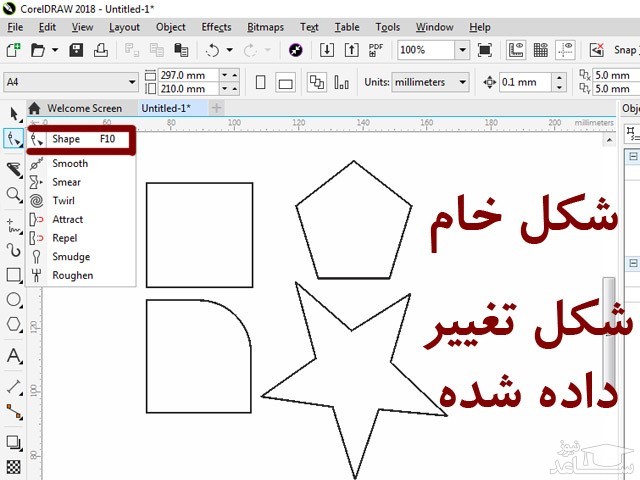640x480 pixels.
Task: Activate the Text tool
Action: pos(14,356)
